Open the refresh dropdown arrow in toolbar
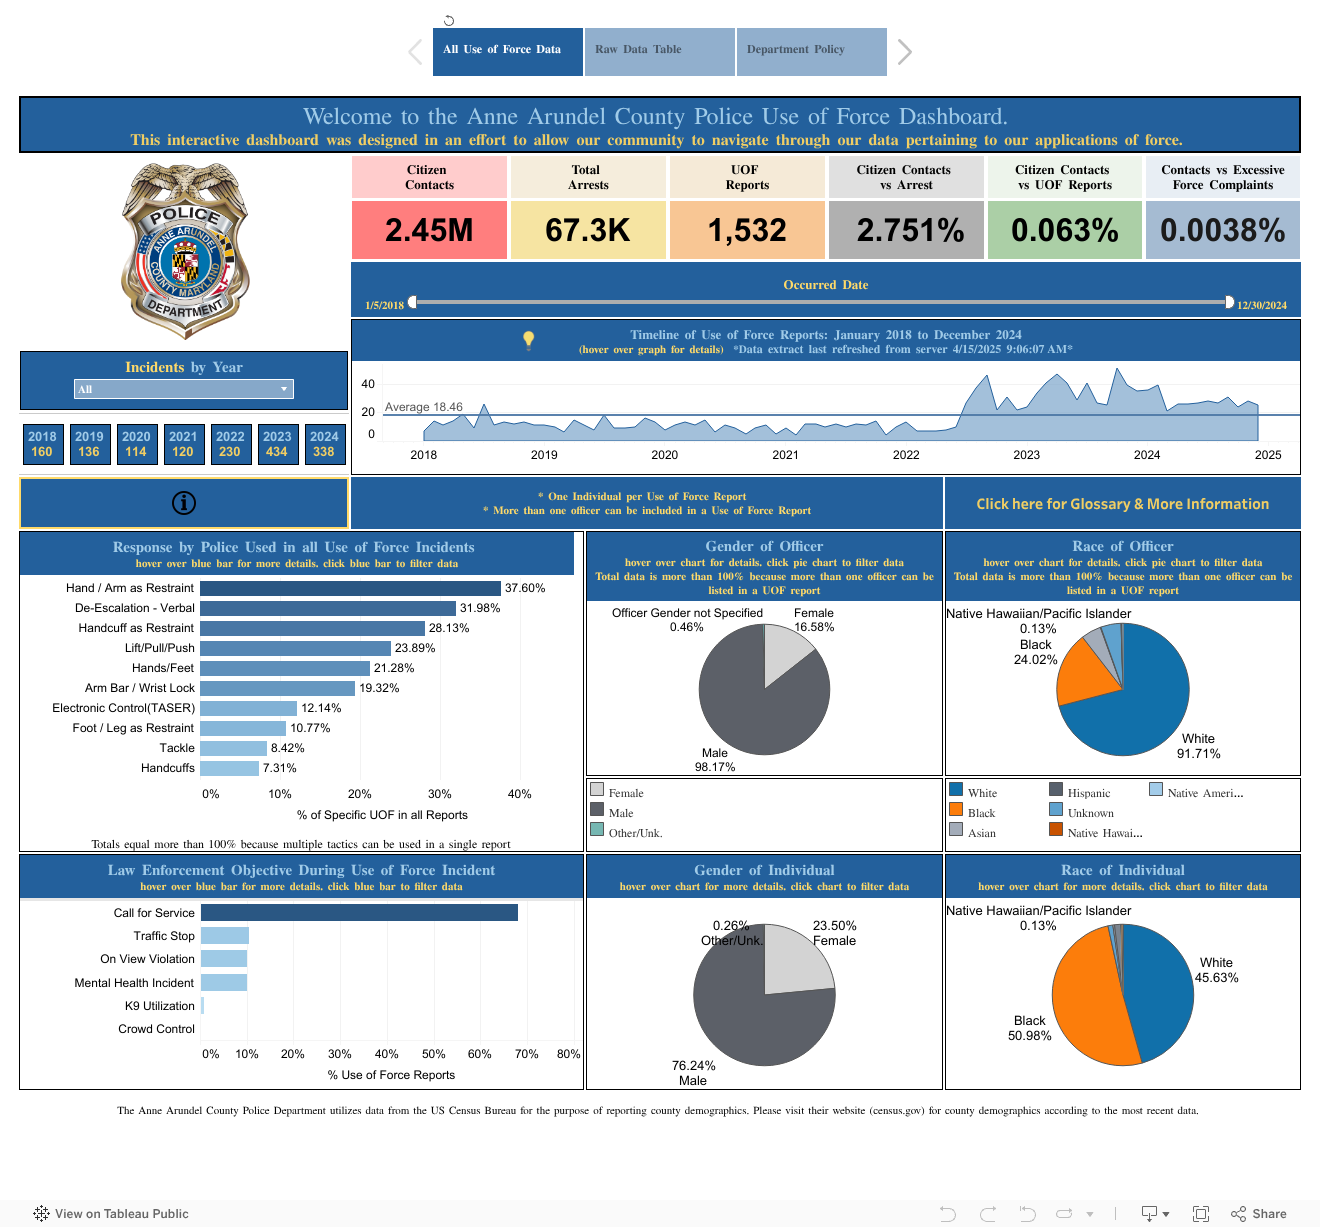1320x1227 pixels. (1090, 1214)
